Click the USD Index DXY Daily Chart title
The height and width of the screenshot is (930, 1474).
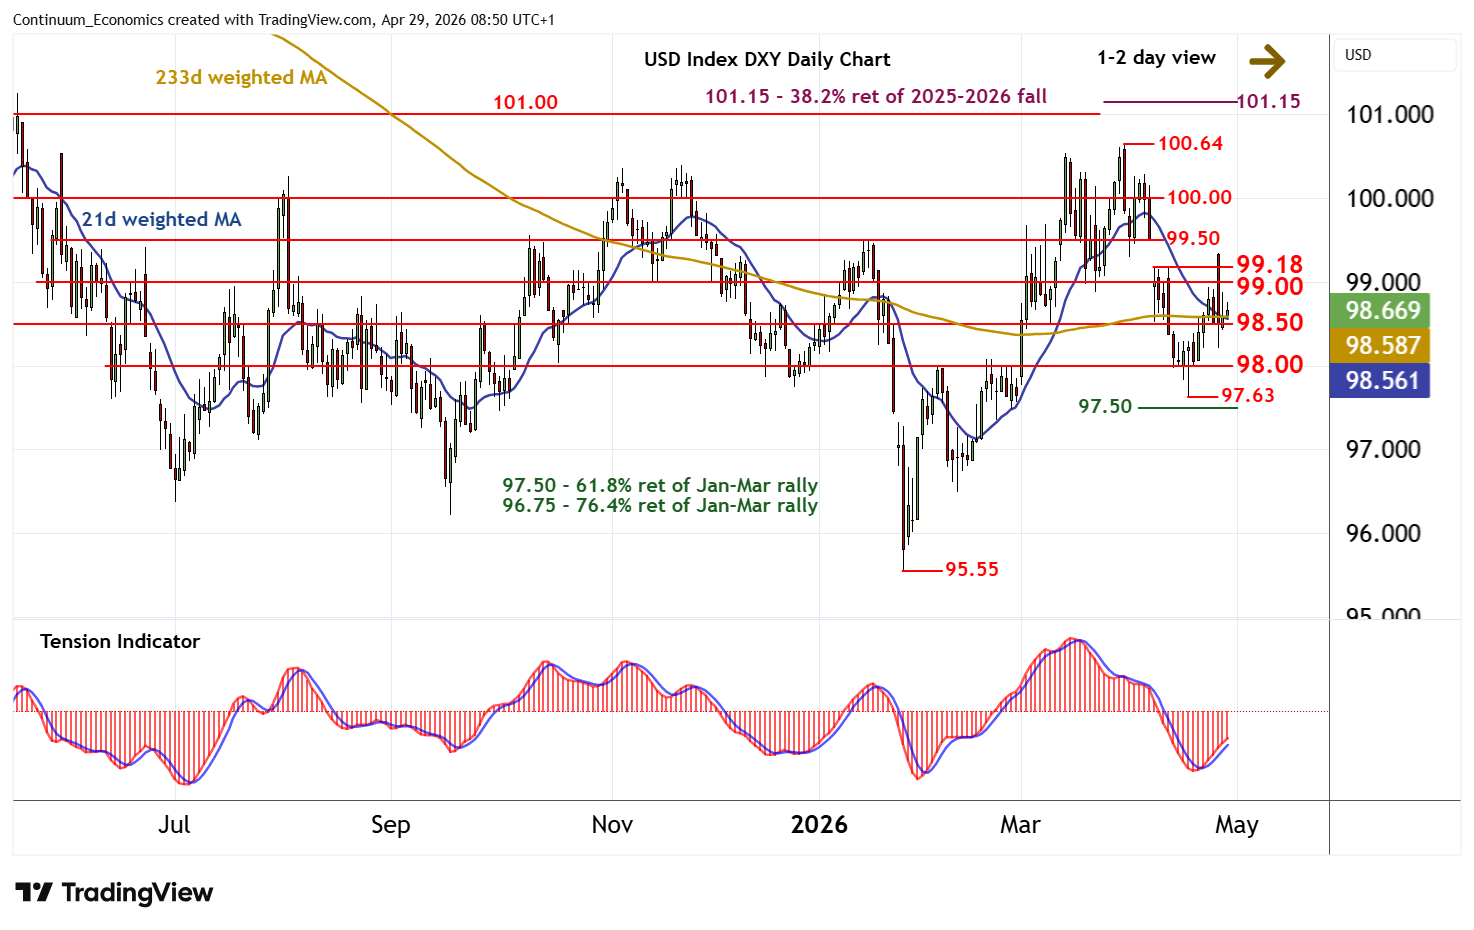pyautogui.click(x=766, y=59)
